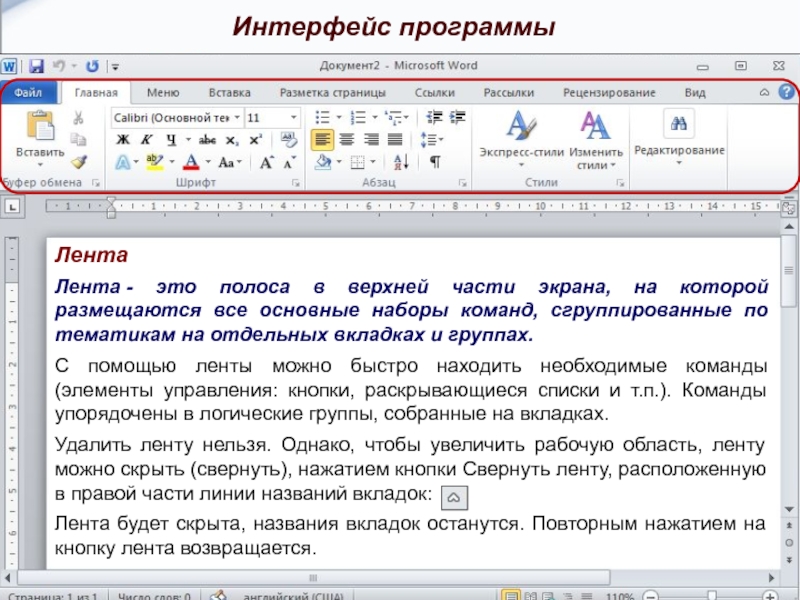Click the red font color swatch
800x600 pixels.
192,161
